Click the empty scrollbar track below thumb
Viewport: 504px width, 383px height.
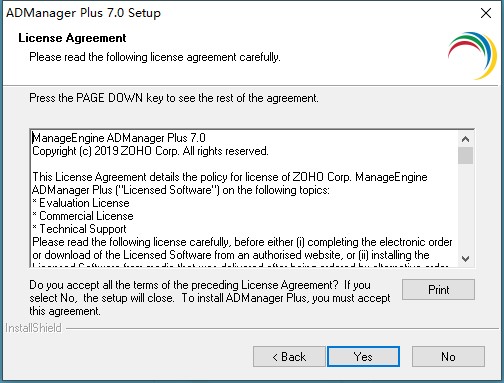(466, 207)
